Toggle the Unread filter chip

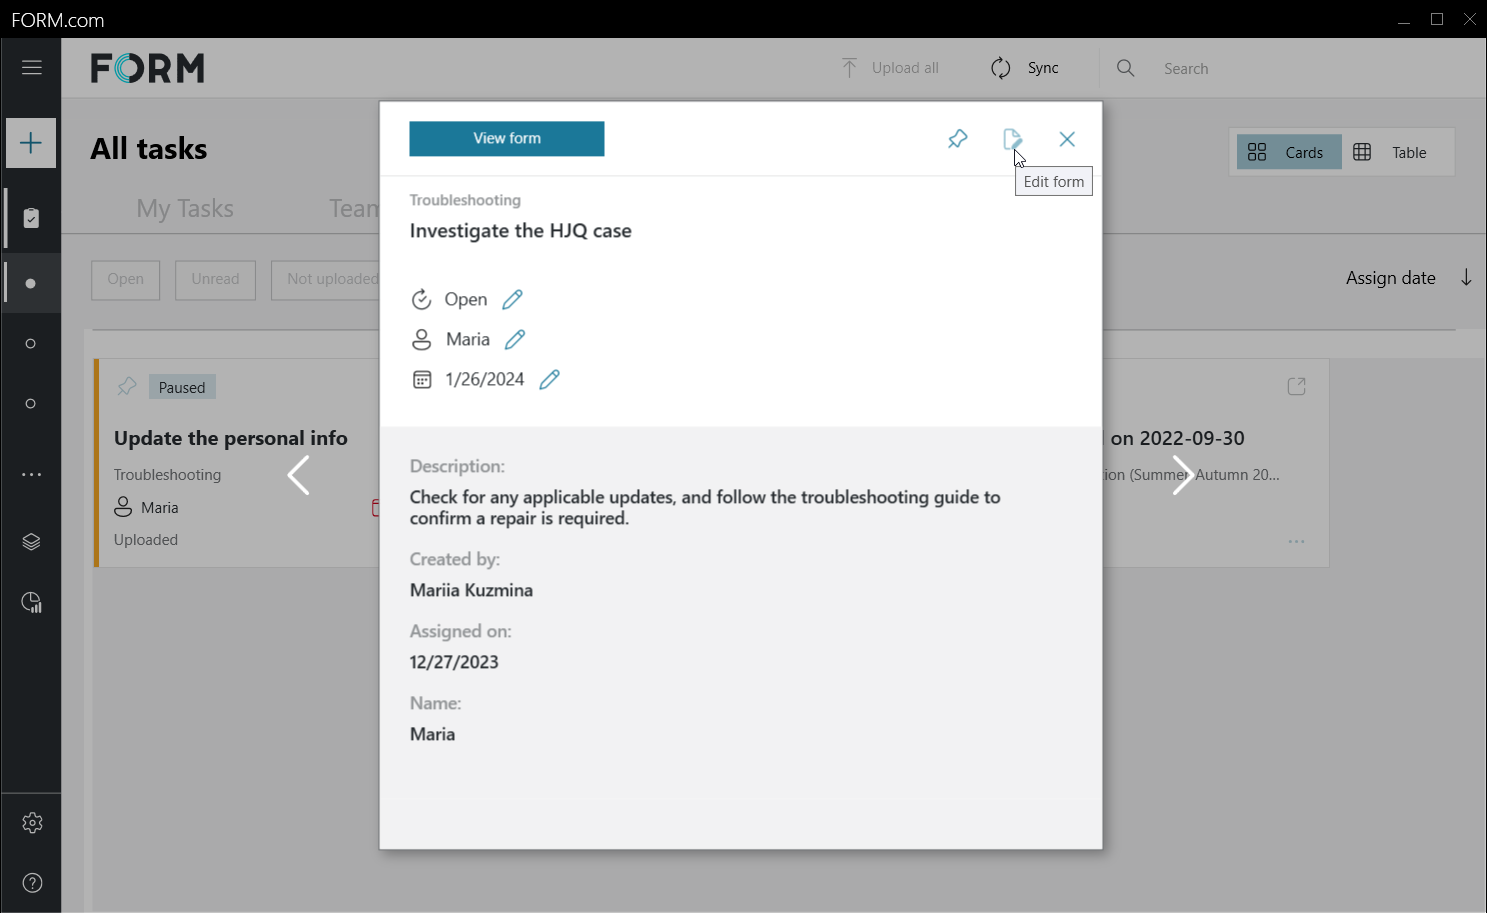coord(215,279)
